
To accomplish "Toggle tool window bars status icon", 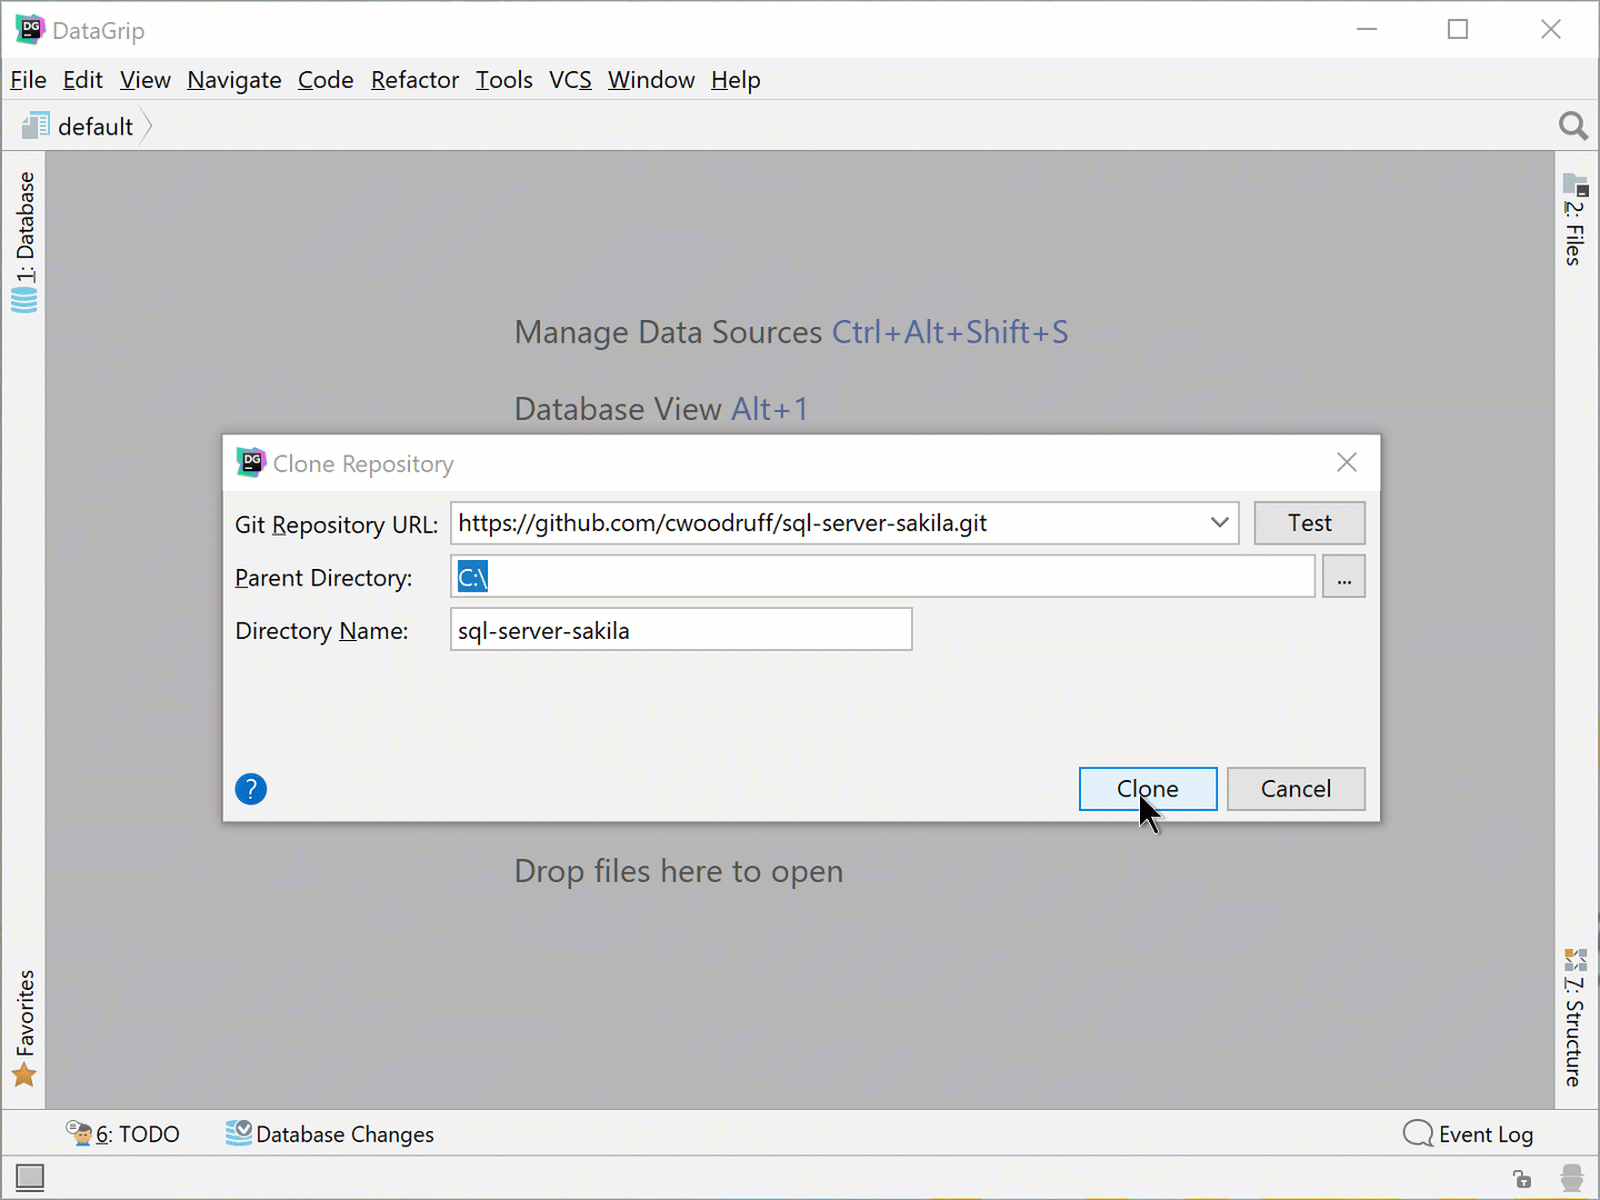I will [30, 1177].
